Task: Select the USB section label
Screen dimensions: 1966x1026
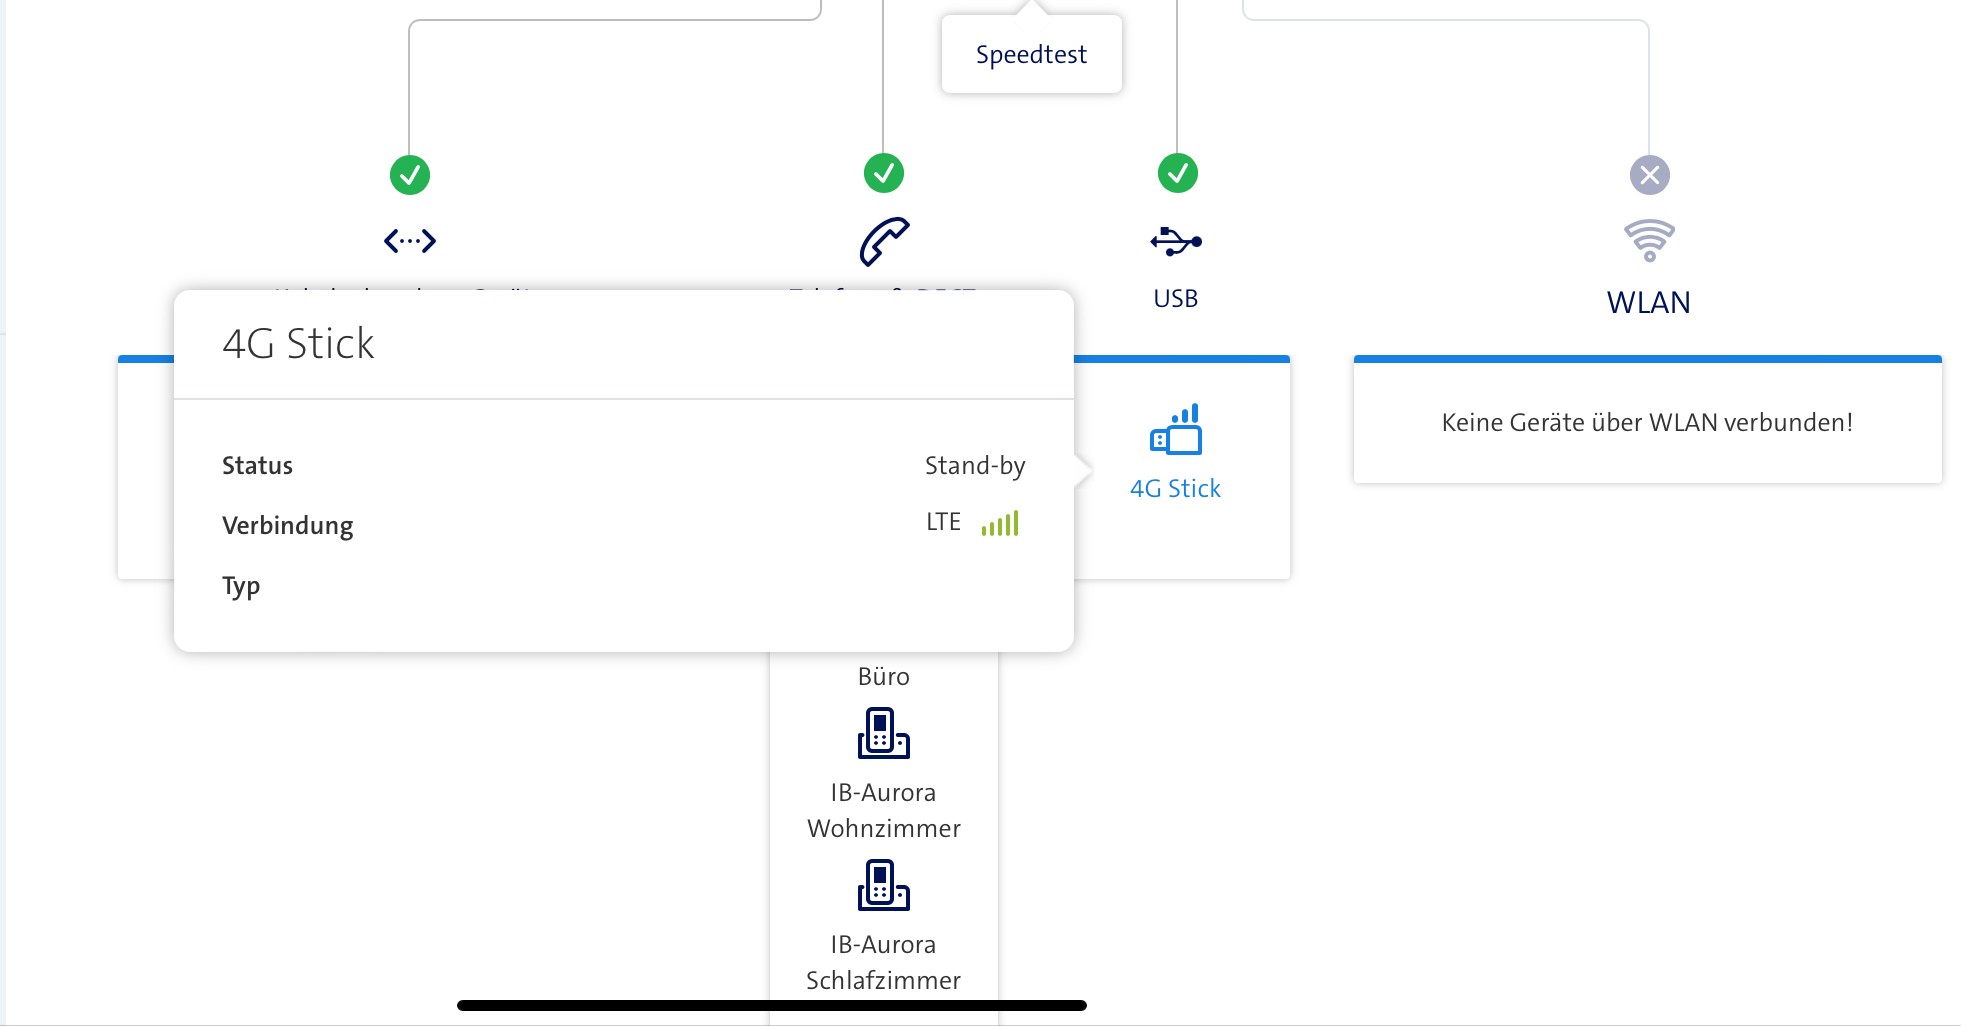Action: coord(1175,299)
